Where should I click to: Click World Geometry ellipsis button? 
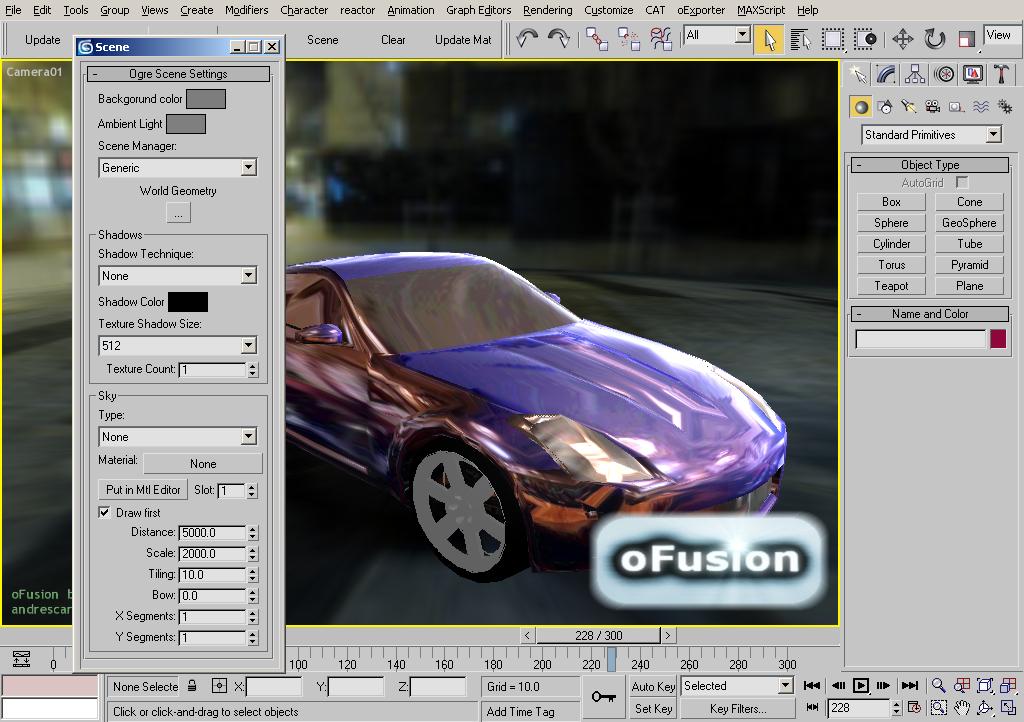(x=178, y=213)
